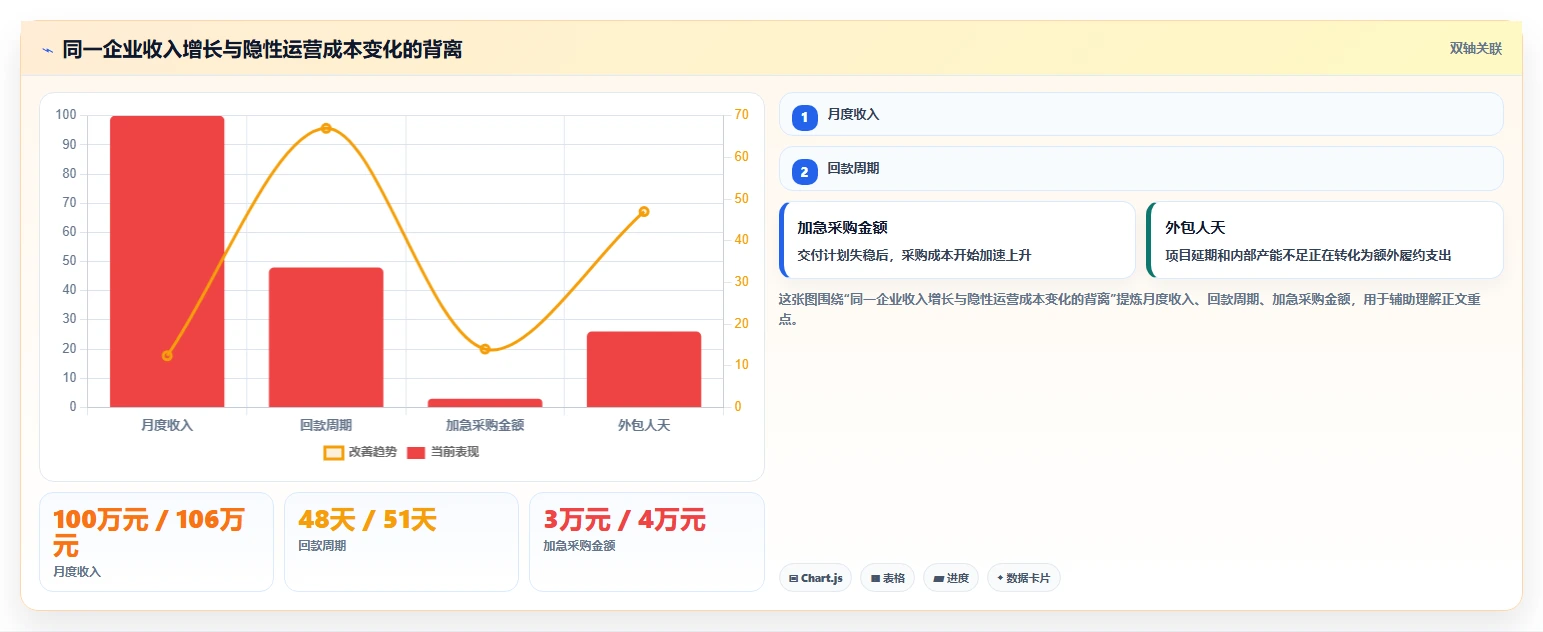This screenshot has height=632, width=1543.
Task: Click the line point above 加急采购金额 bar
Action: click(485, 349)
